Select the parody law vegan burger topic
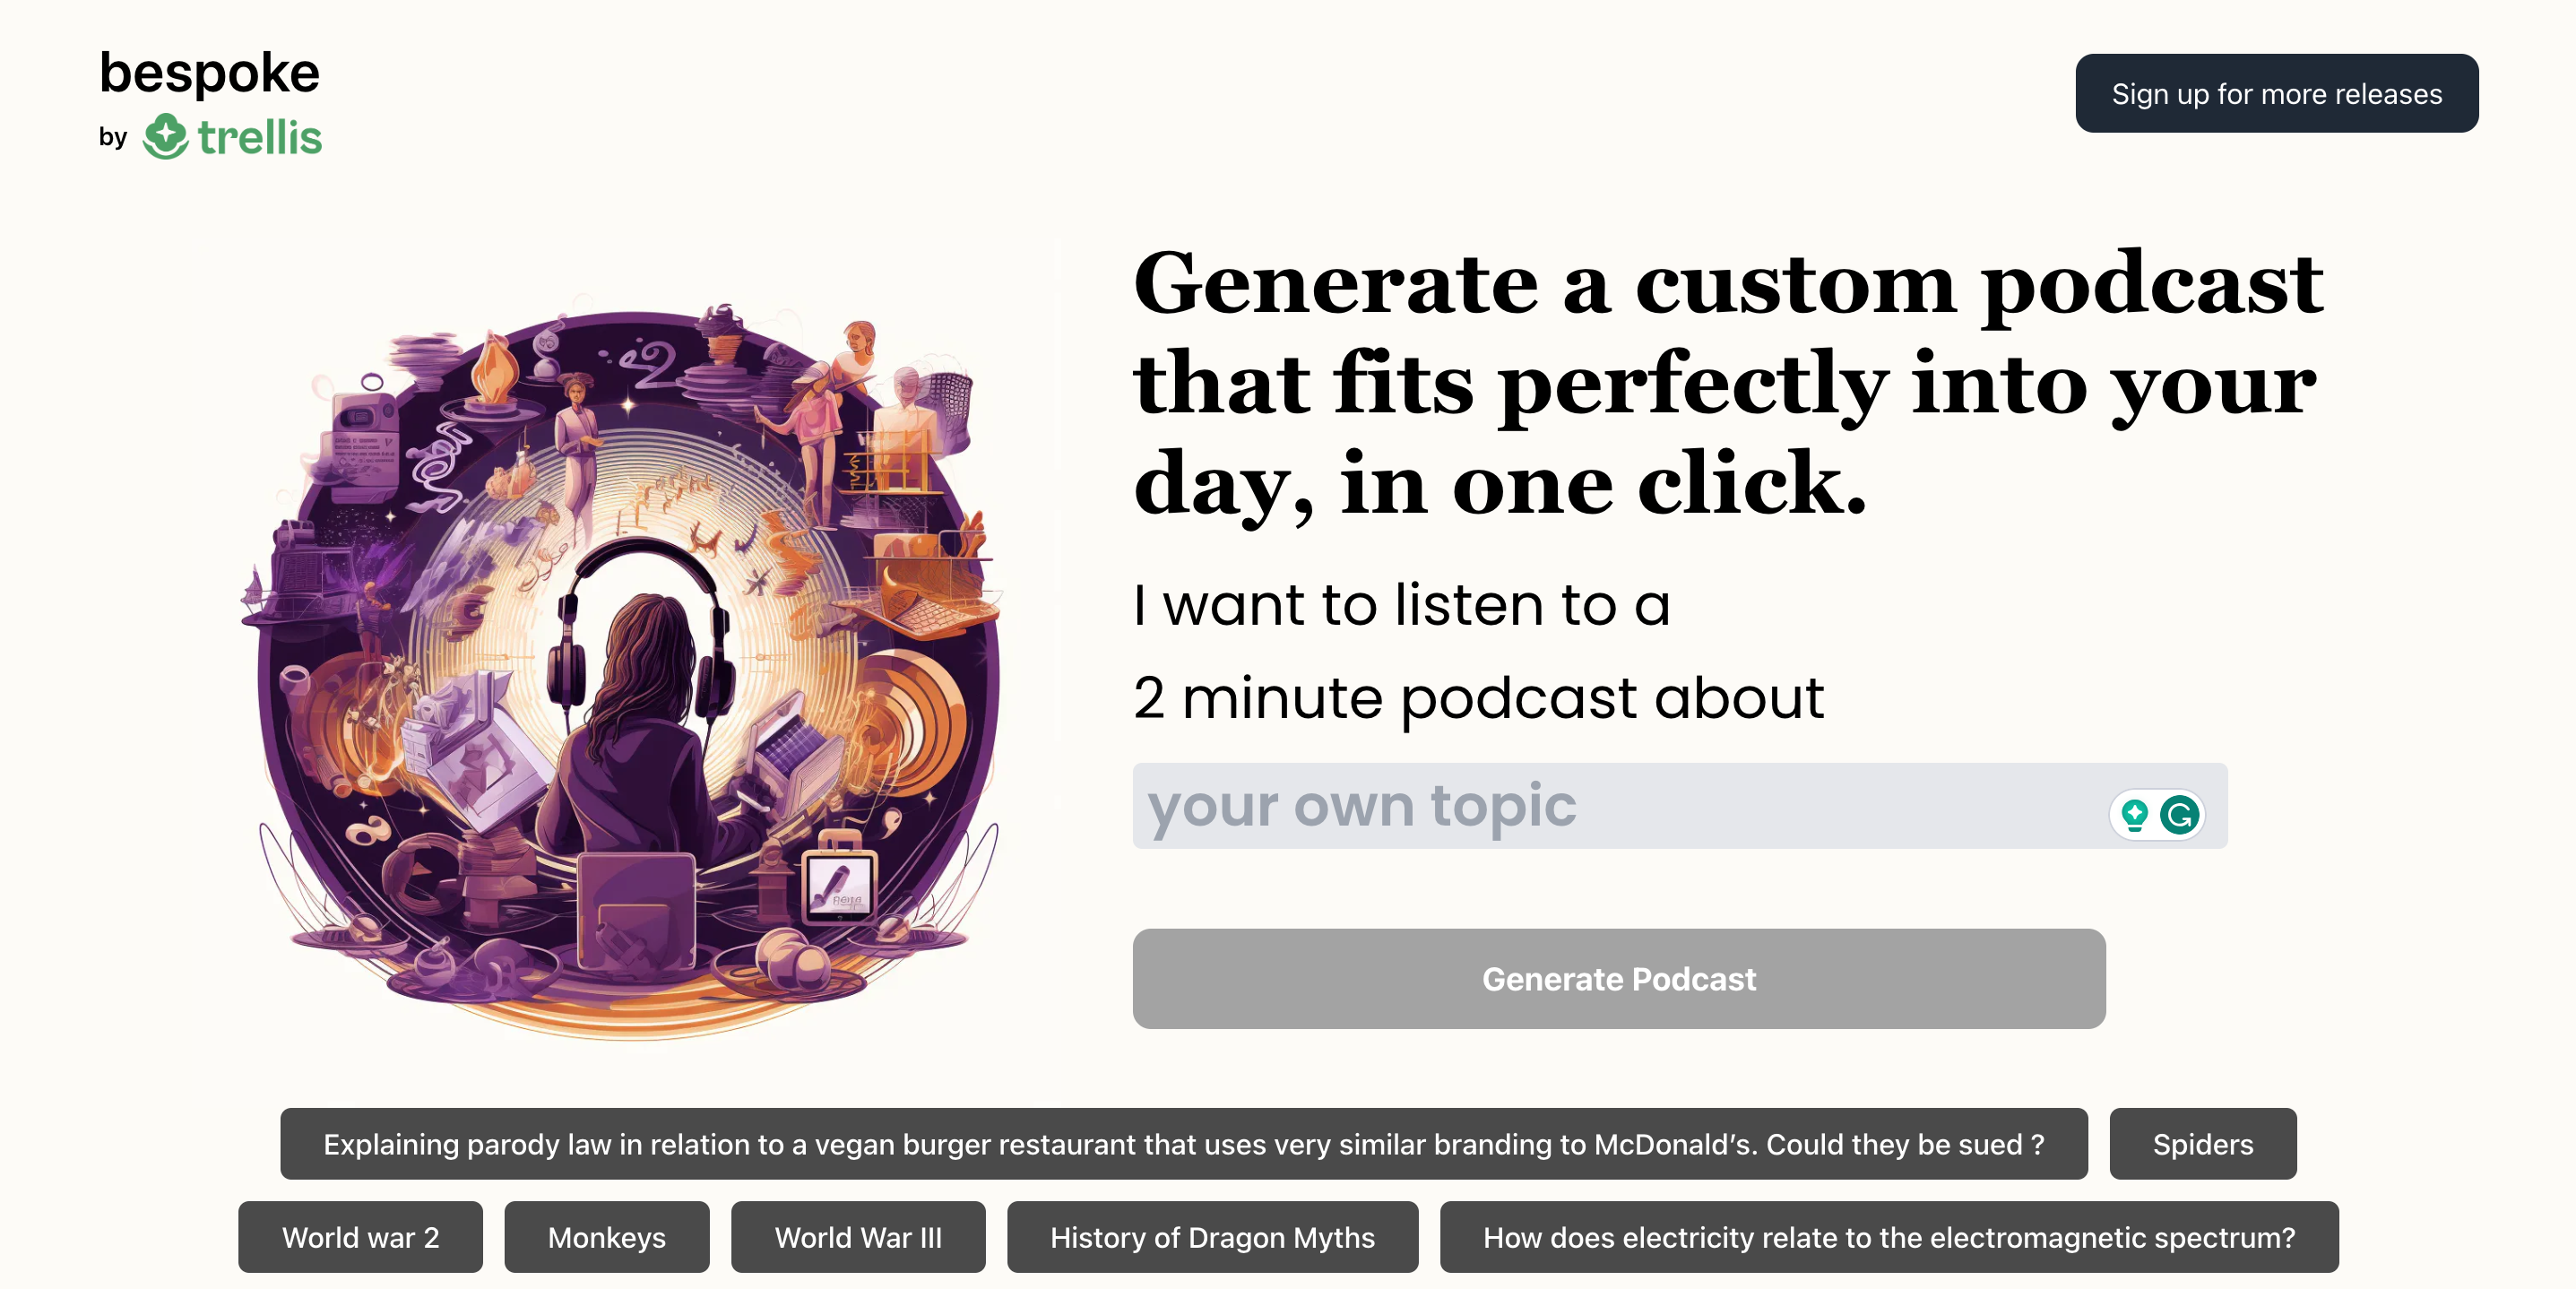This screenshot has width=2576, height=1289. point(1183,1143)
